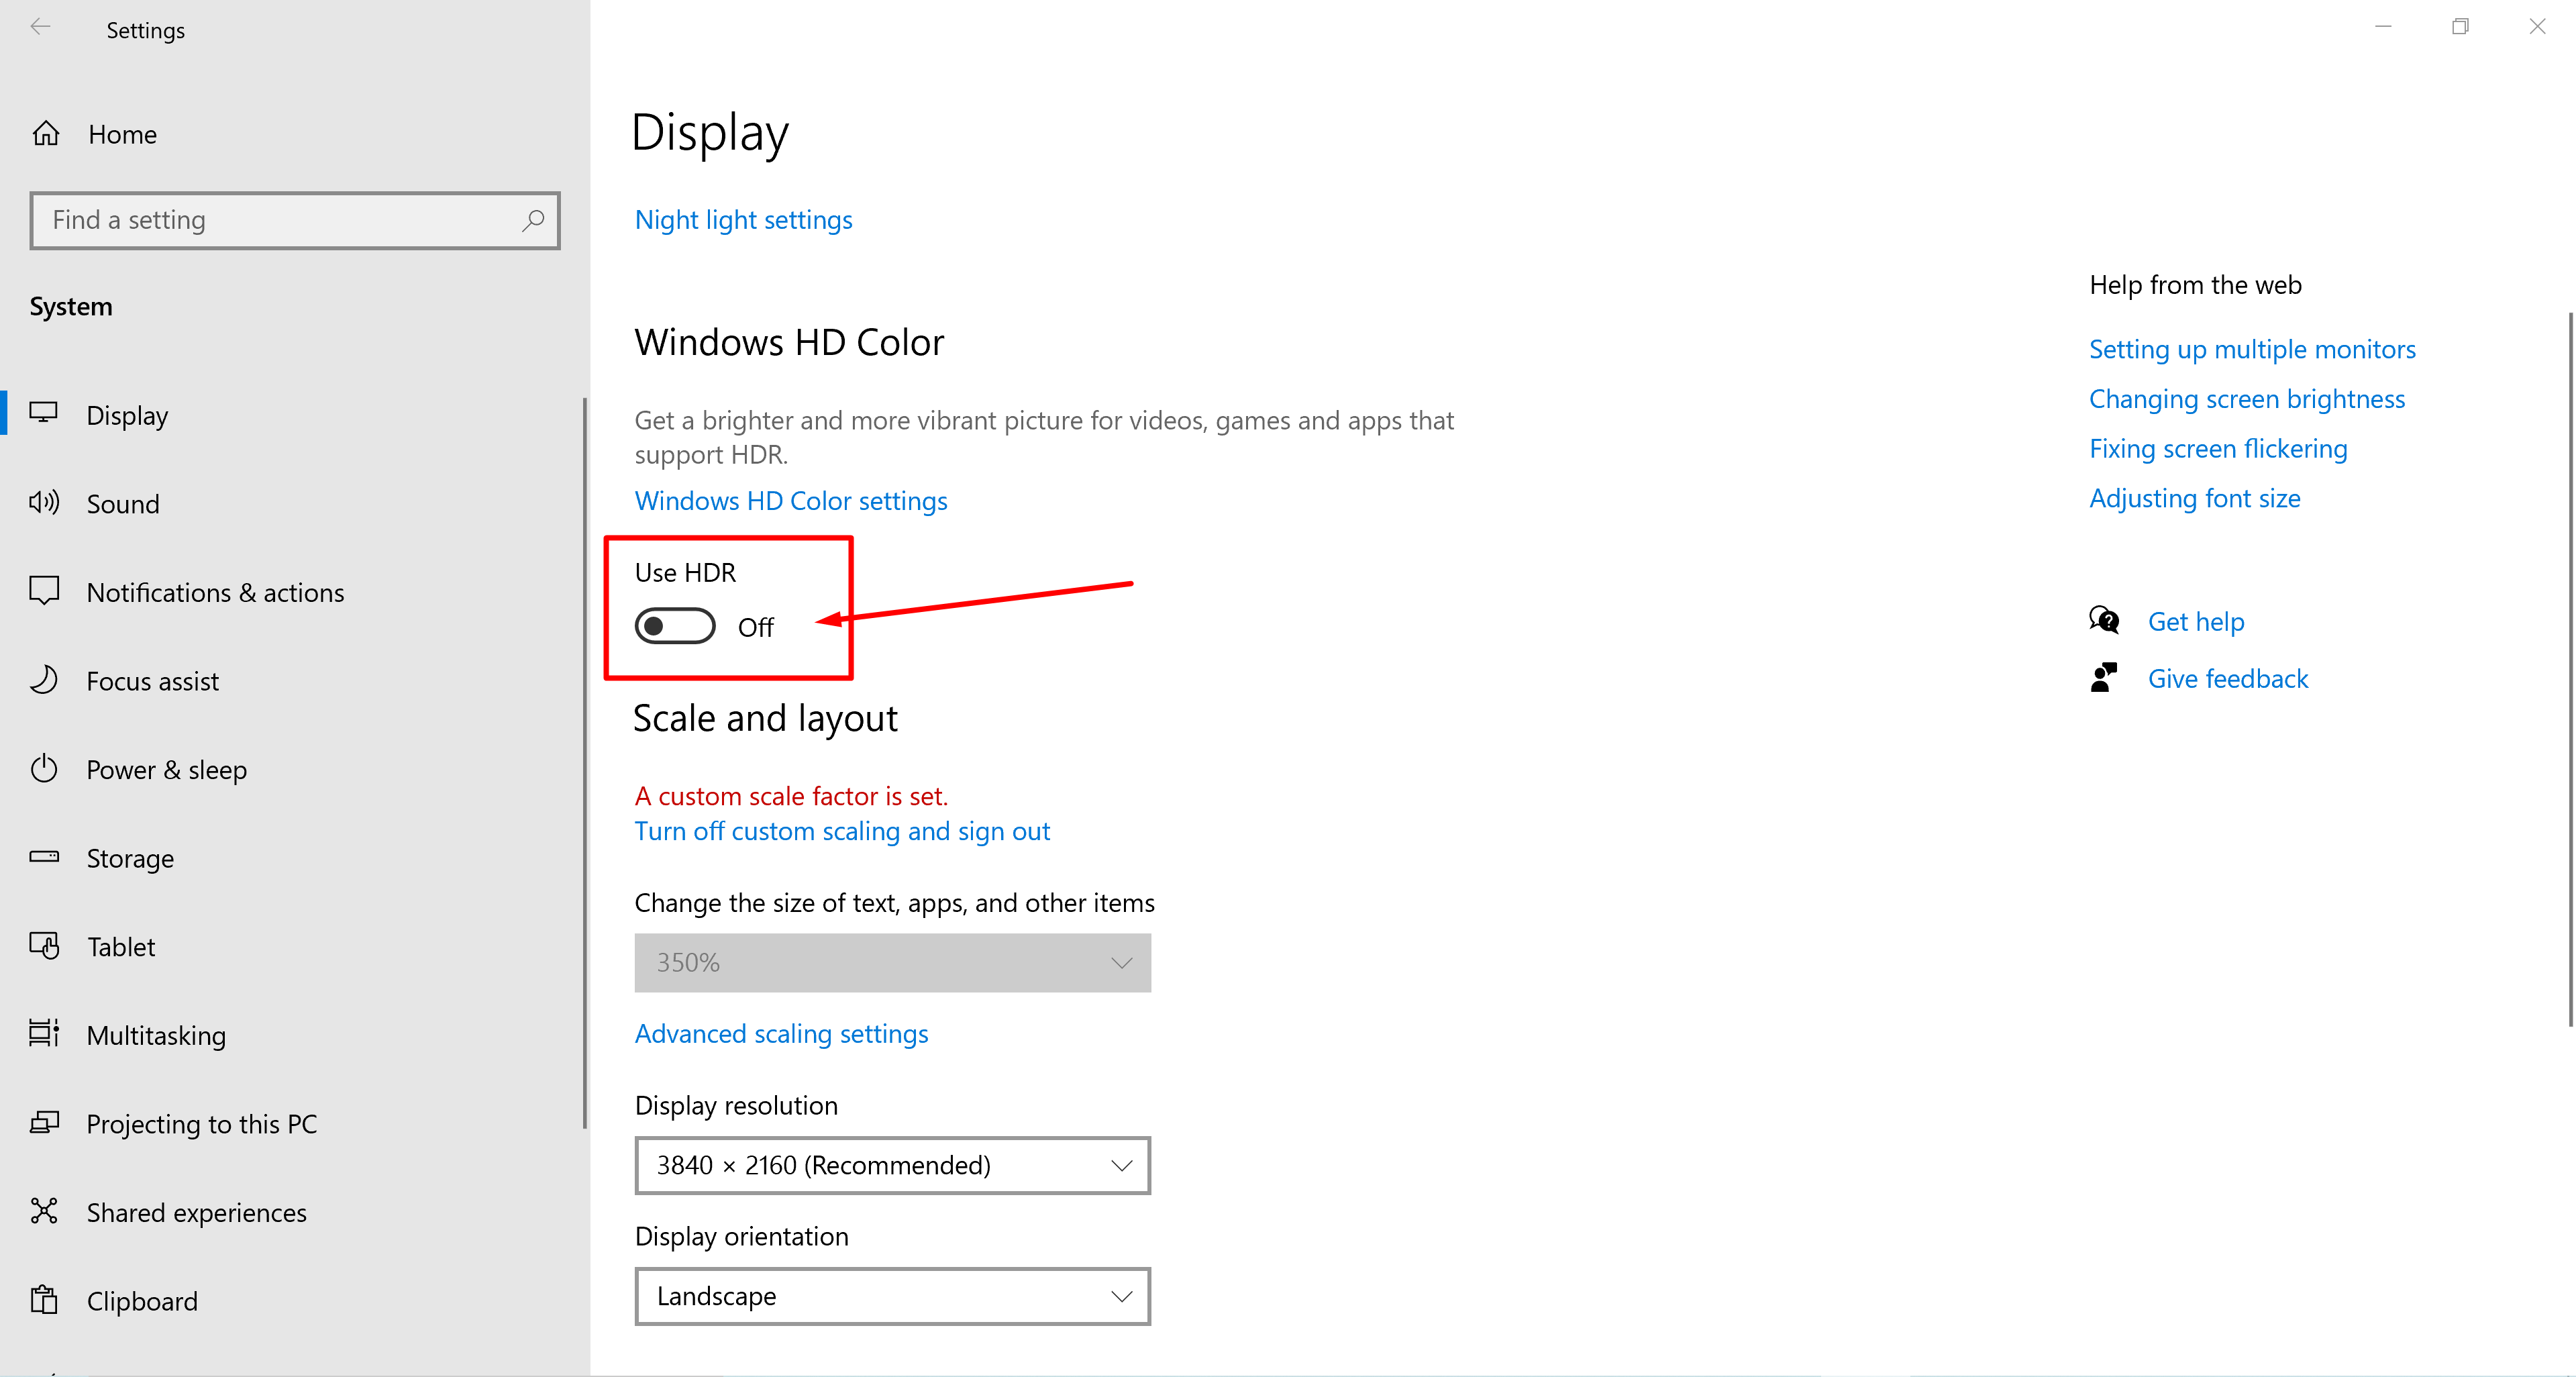Open the Home menu item
Screen dimensions: 2576x1377
(295, 134)
